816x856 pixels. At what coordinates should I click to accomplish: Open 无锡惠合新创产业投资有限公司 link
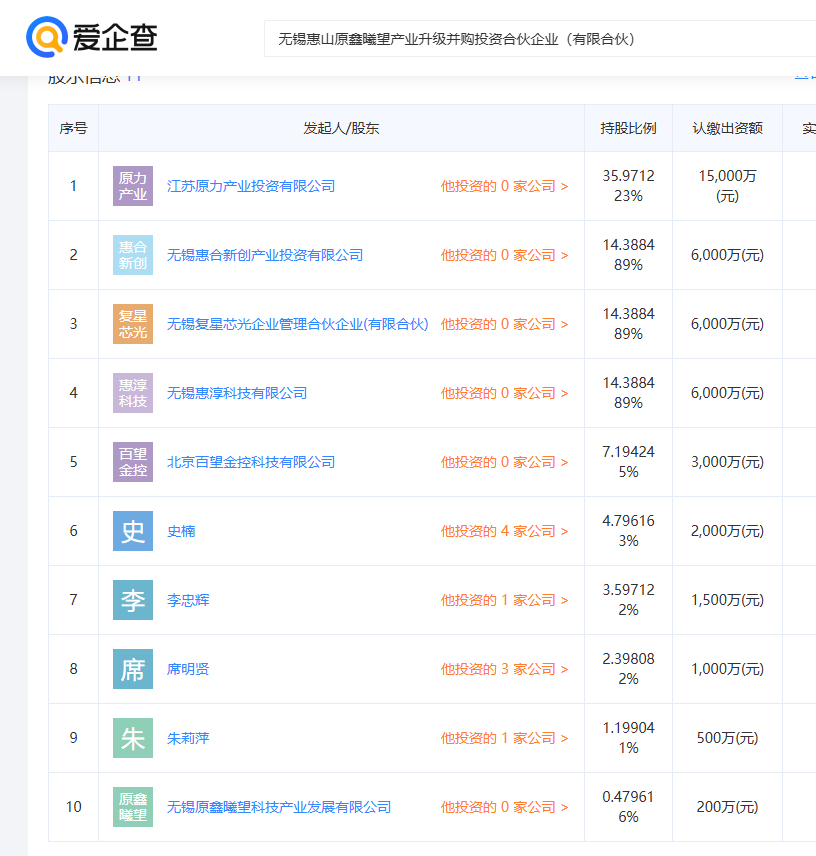click(x=265, y=255)
